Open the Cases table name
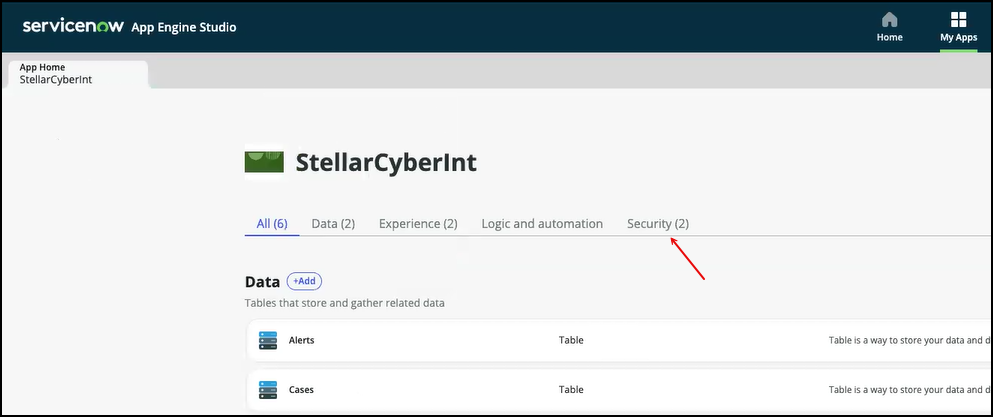This screenshot has width=993, height=417. click(x=302, y=389)
